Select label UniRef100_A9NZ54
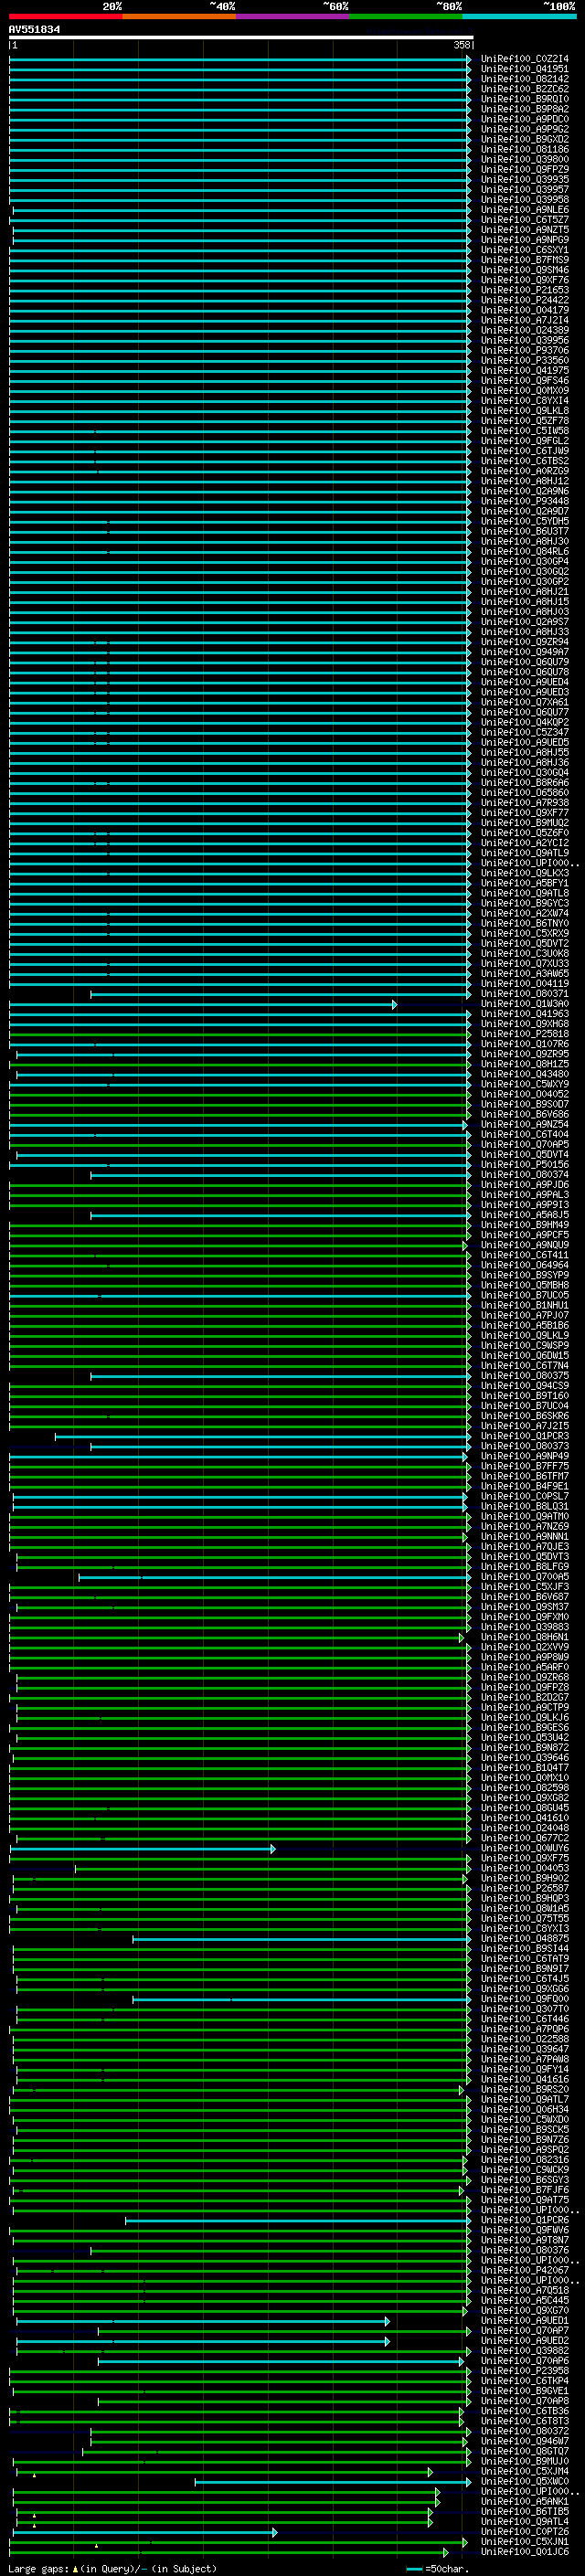Viewport: 585px width, 2576px height. pyautogui.click(x=525, y=1125)
